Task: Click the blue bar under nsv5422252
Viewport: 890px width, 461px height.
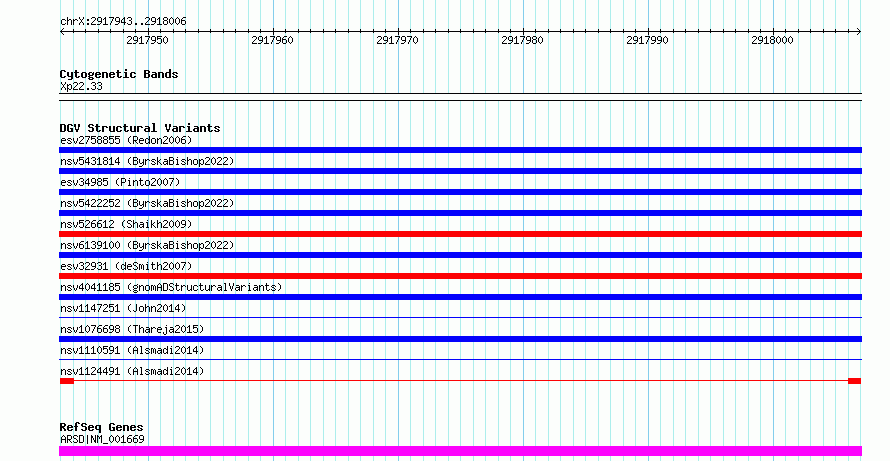Action: tap(460, 213)
